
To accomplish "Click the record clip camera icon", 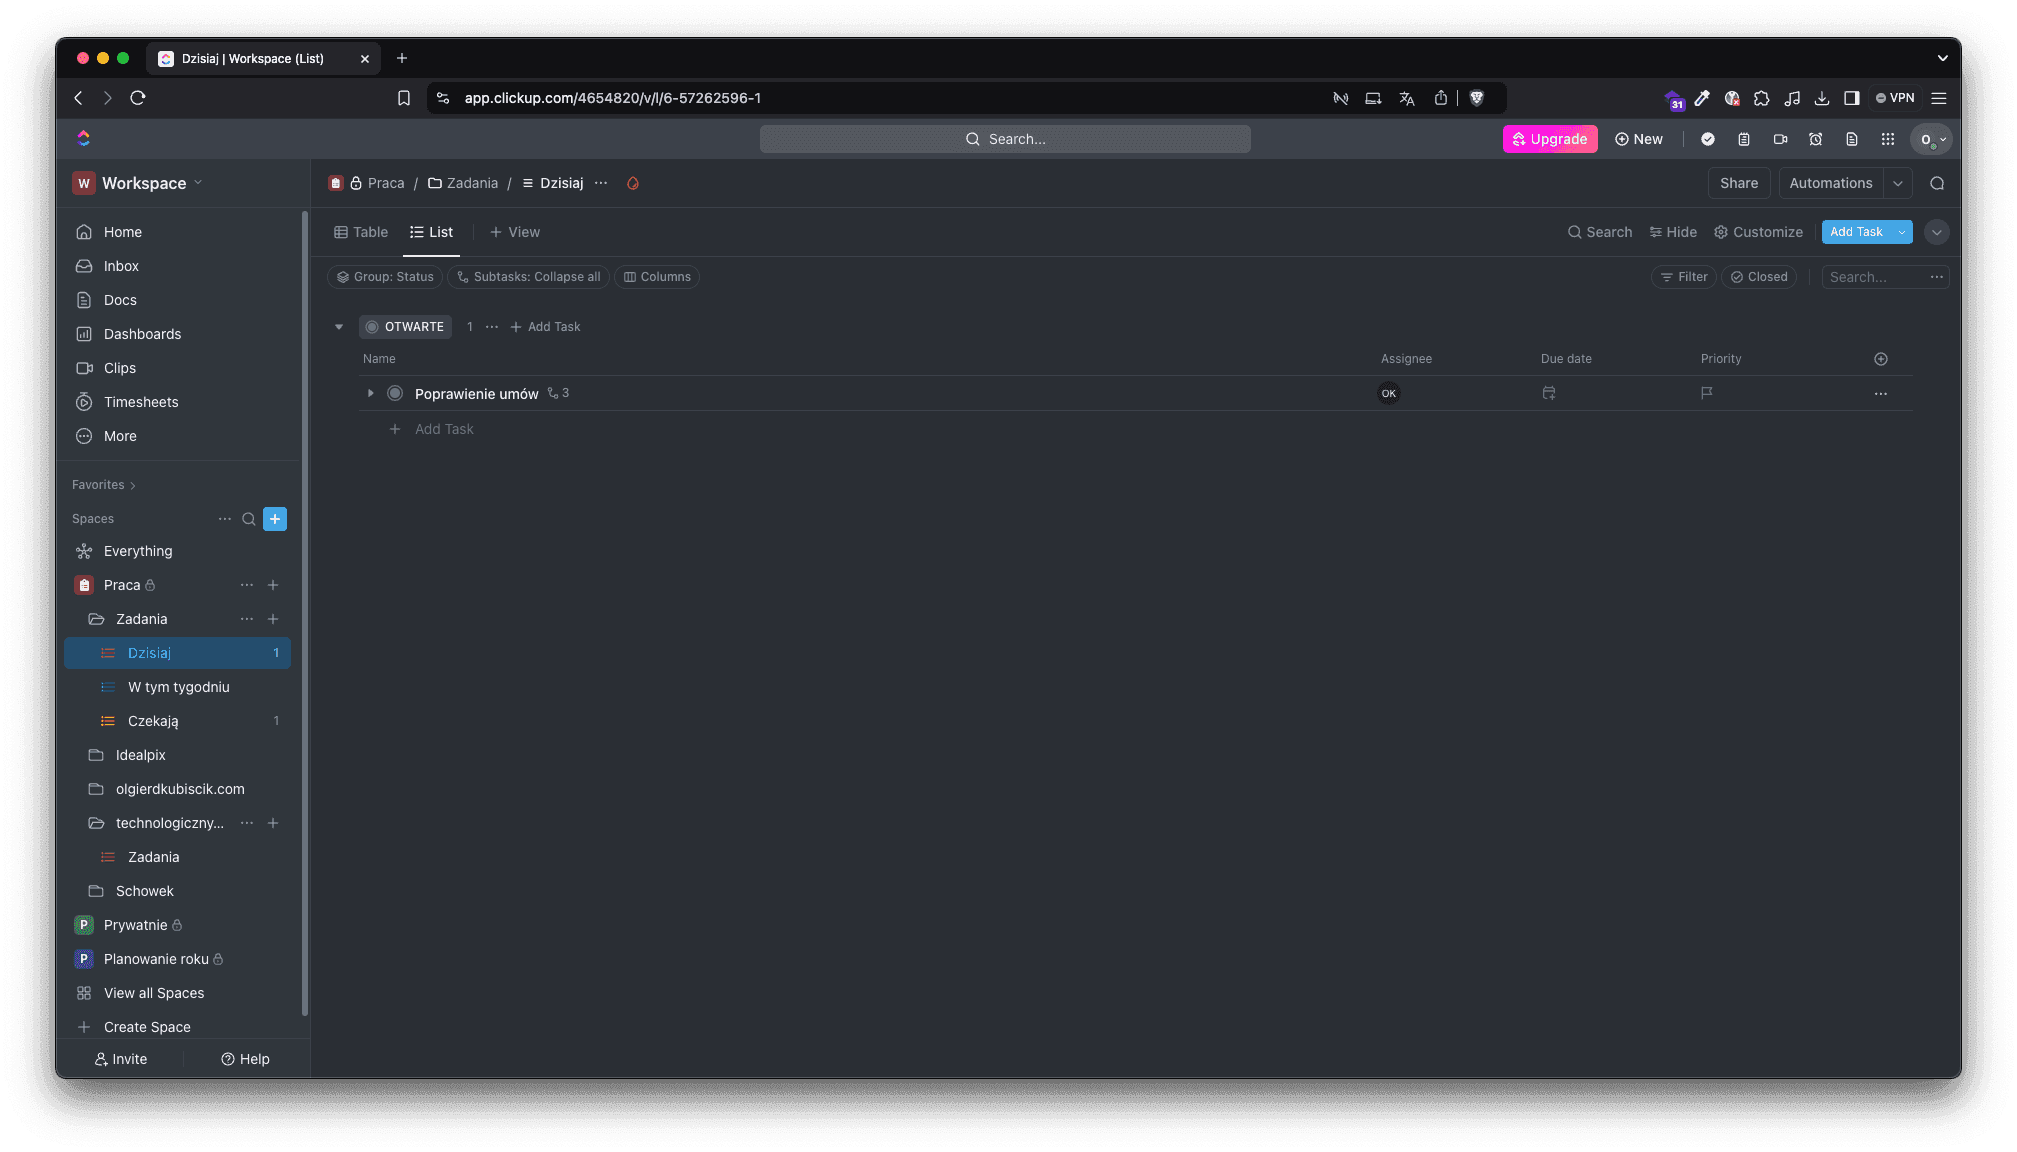I will (1780, 139).
